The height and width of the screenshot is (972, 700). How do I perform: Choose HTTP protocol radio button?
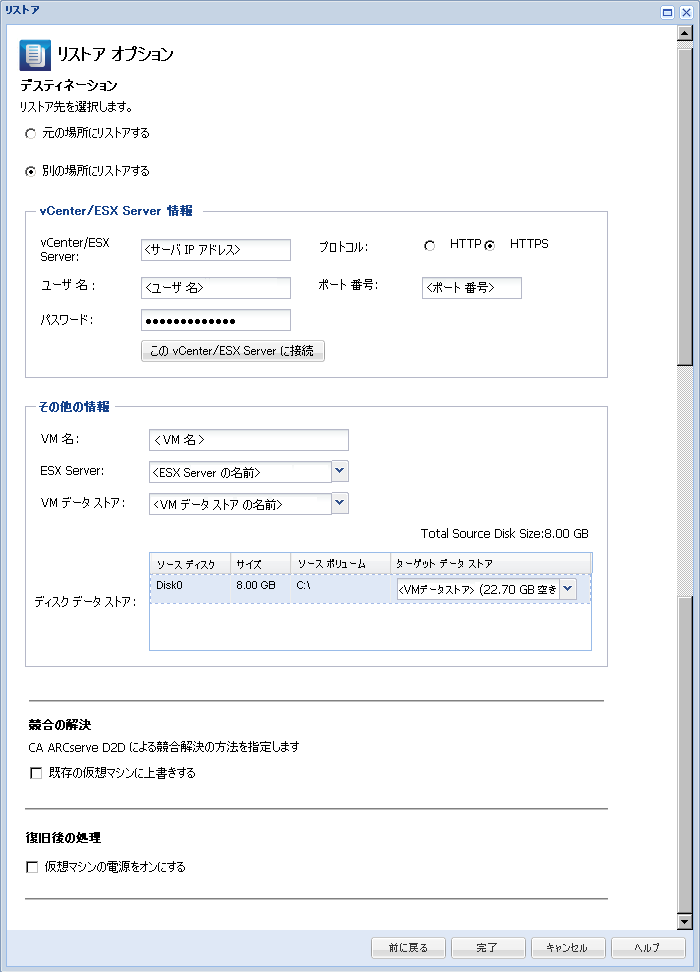tap(429, 245)
